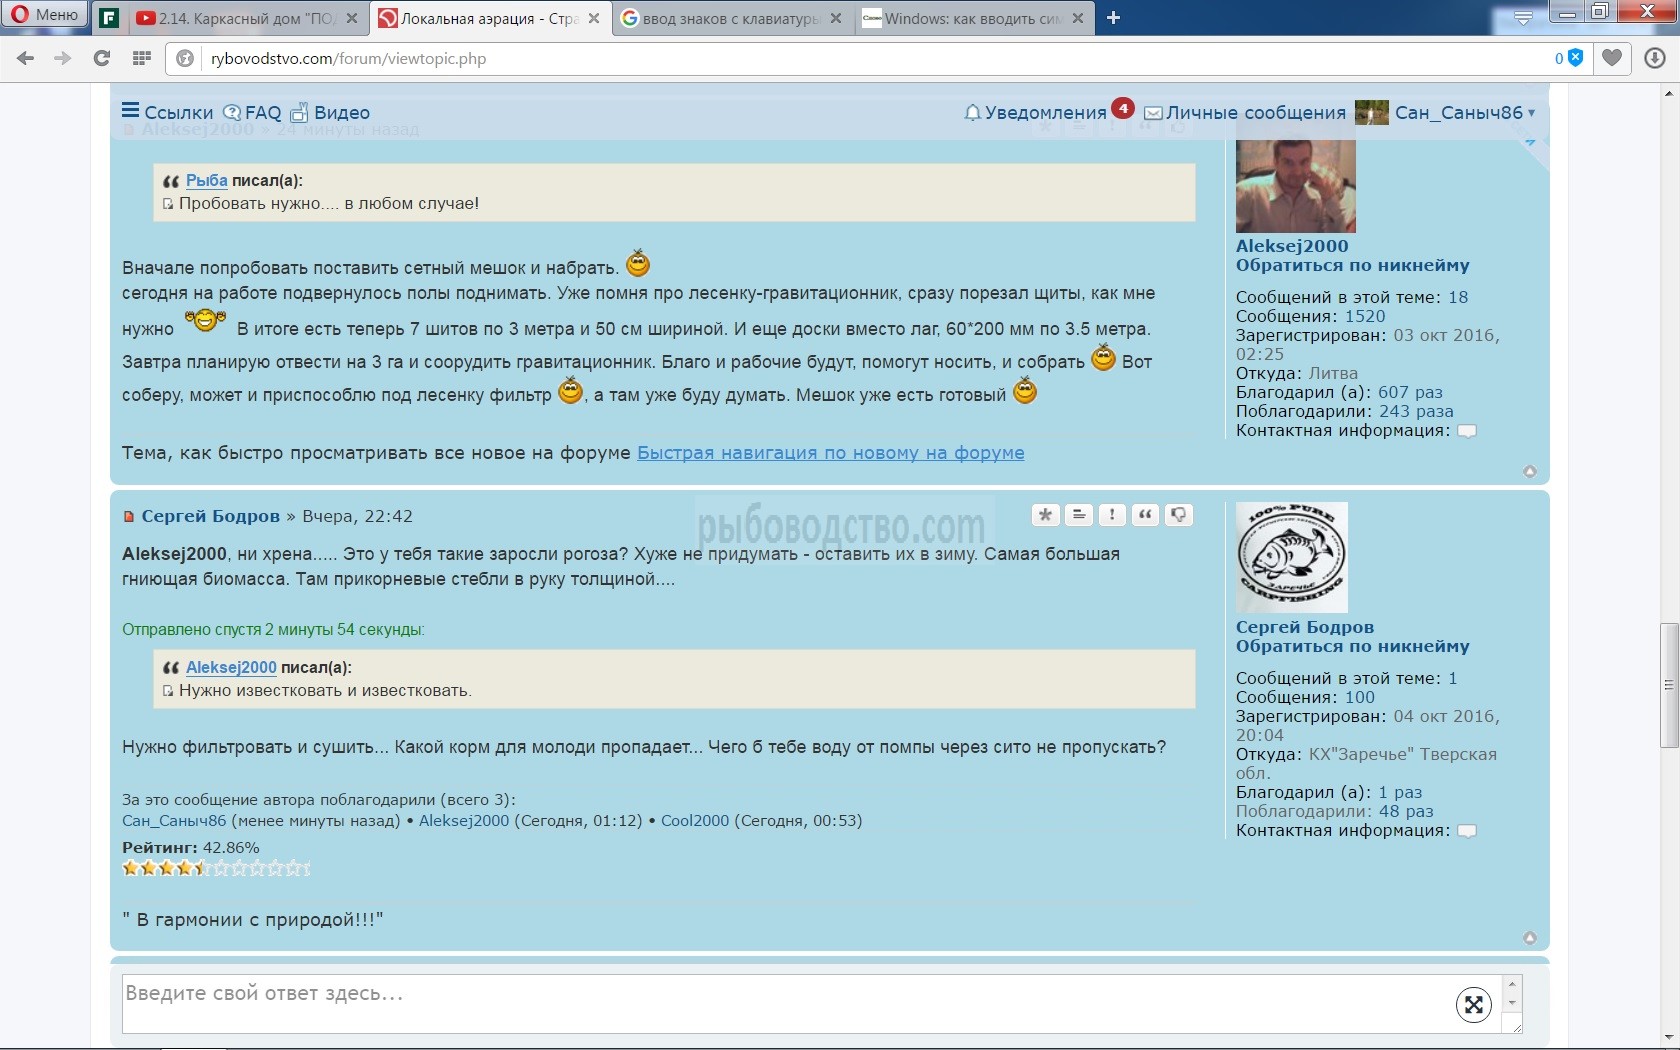Reload the current page
1680x1050 pixels.
101,59
